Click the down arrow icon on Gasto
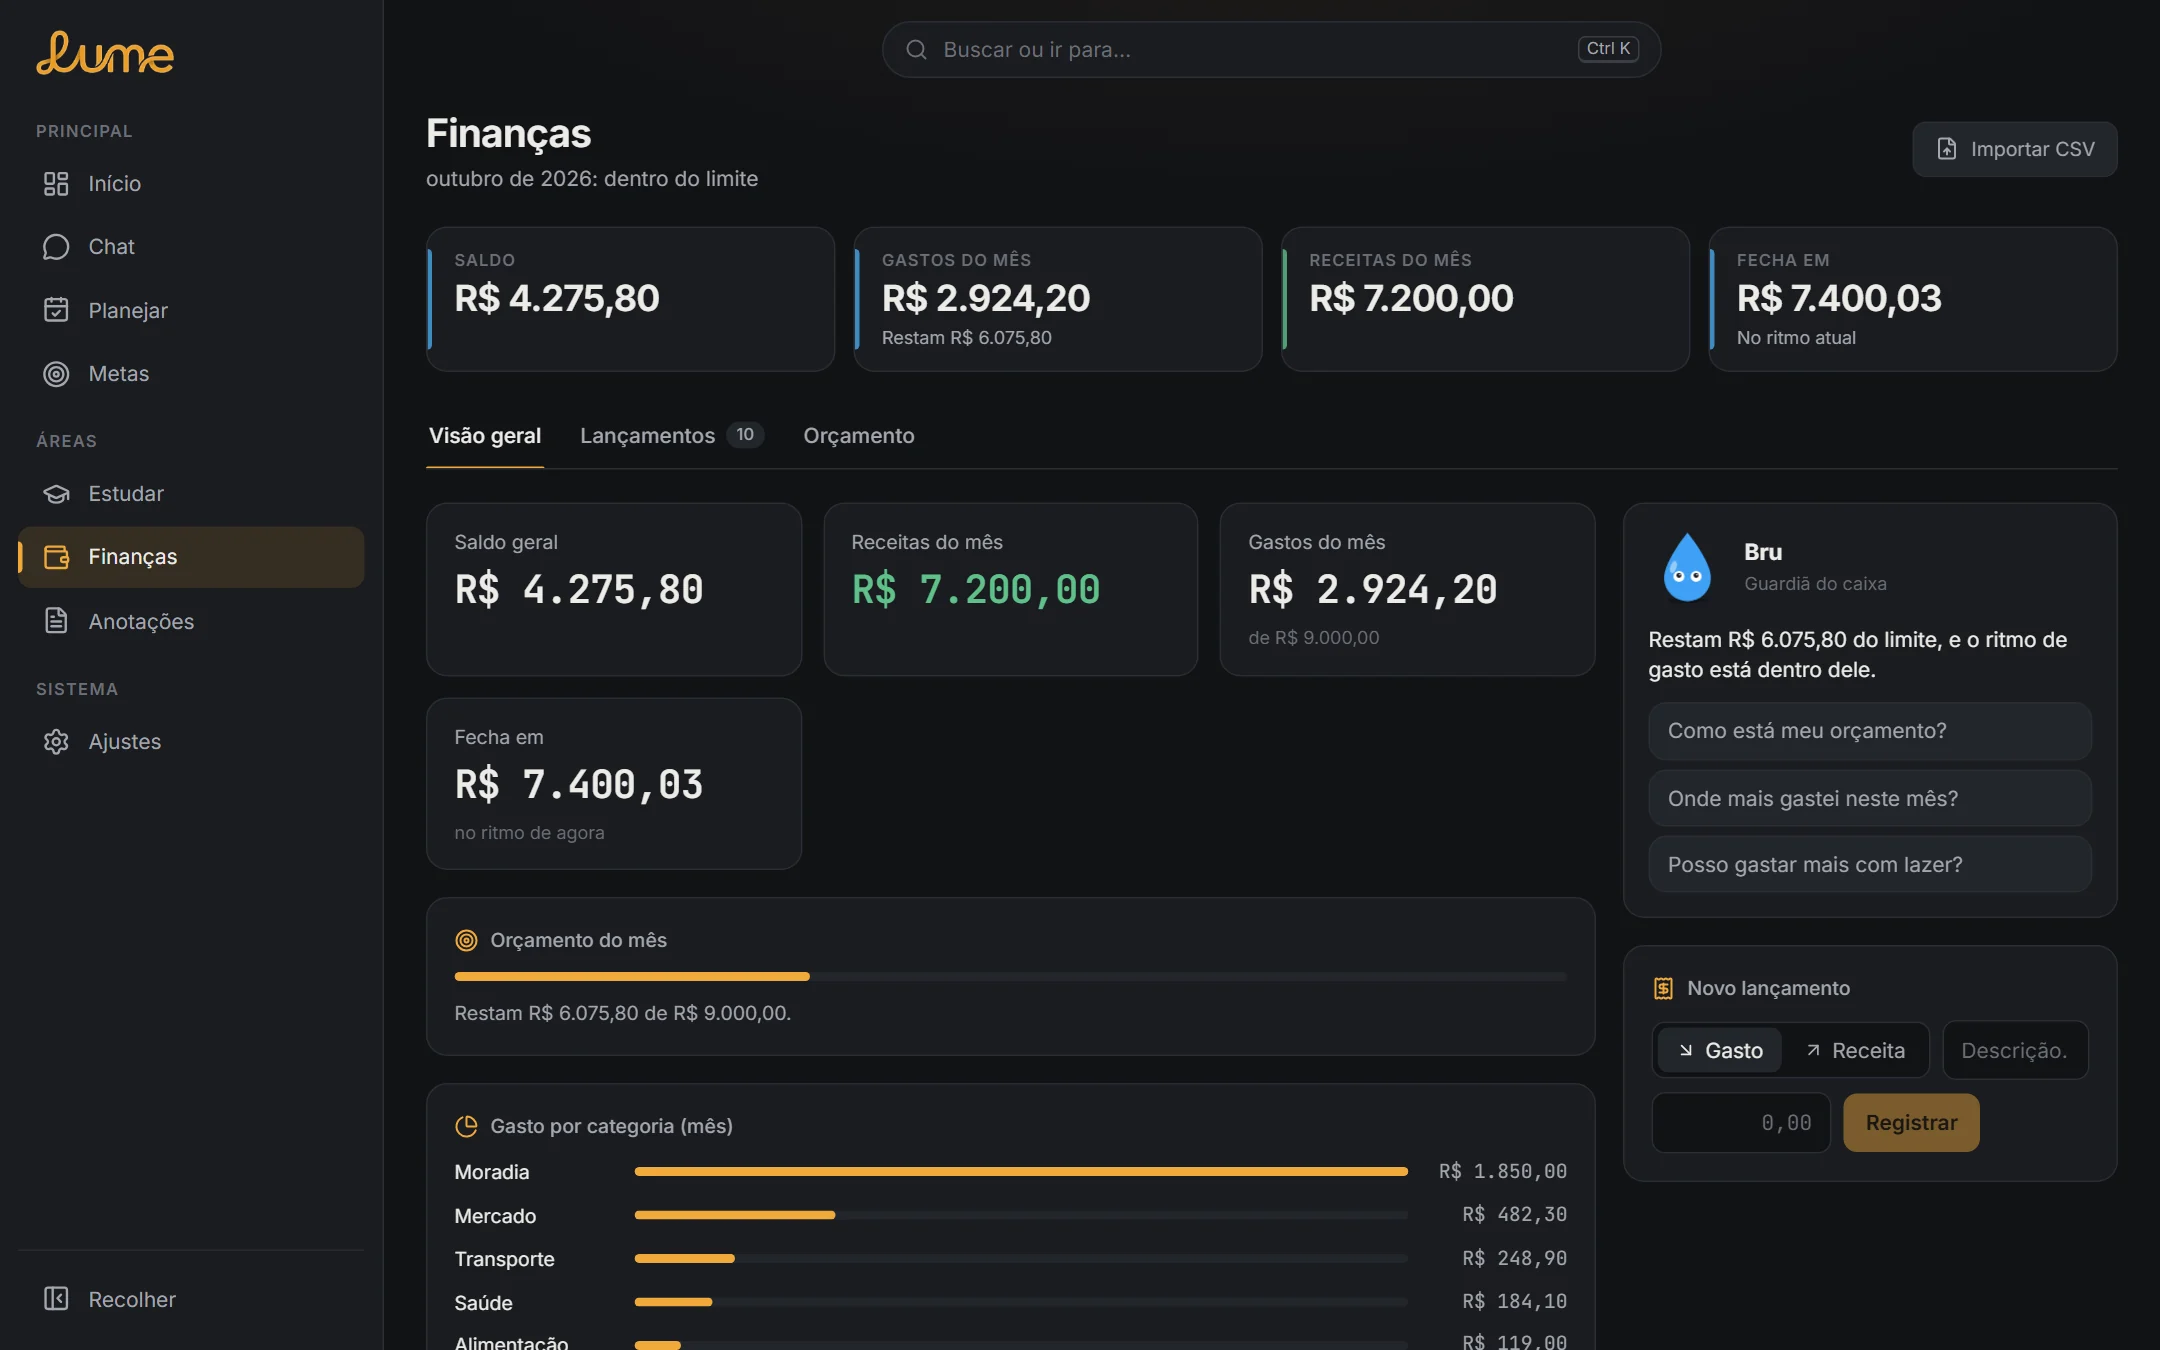Screen dimensions: 2160x1350 coord(1686,1050)
